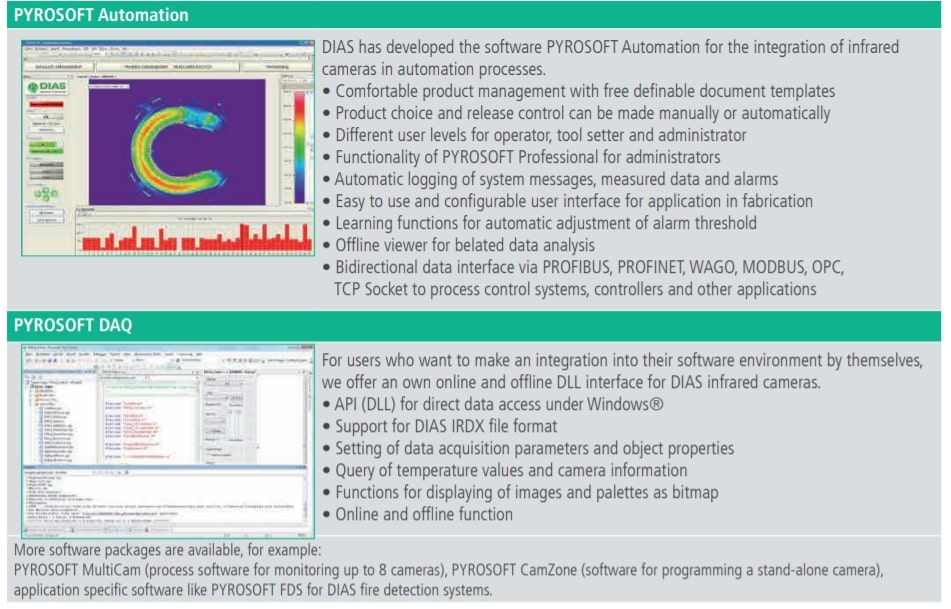The height and width of the screenshot is (609, 951).
Task: Click "More software packages are available" line
Action: tap(167, 550)
